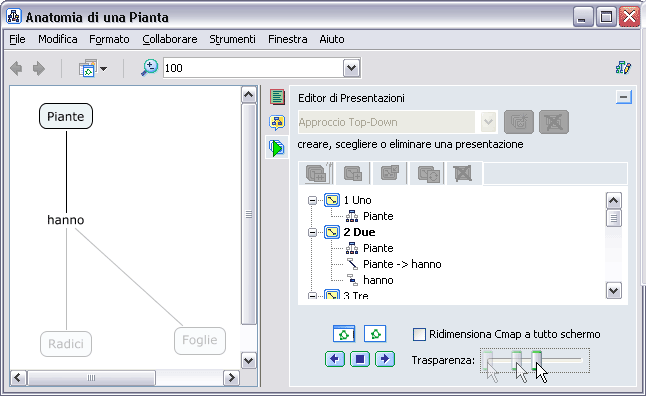Open the Formato menu
Image resolution: width=646 pixels, height=396 pixels.
click(109, 39)
